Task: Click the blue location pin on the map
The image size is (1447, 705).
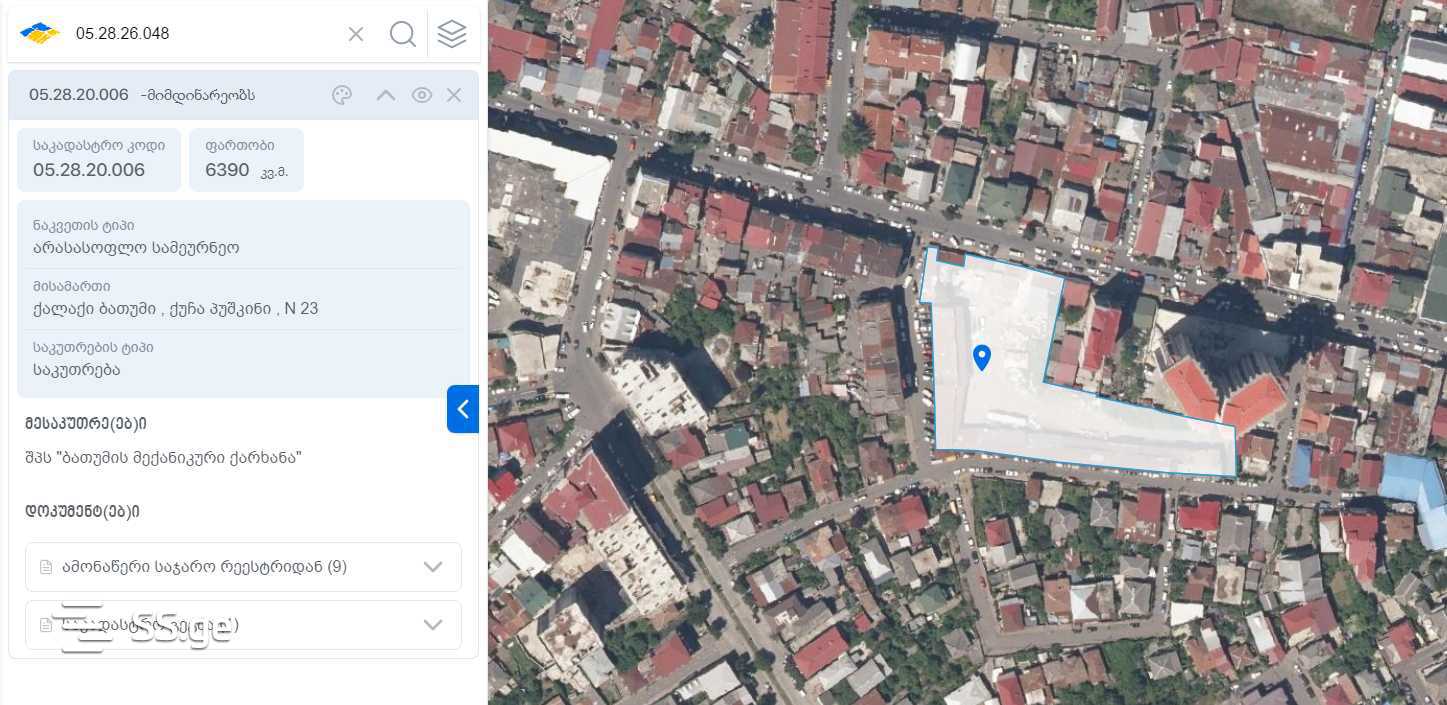Action: click(x=982, y=357)
